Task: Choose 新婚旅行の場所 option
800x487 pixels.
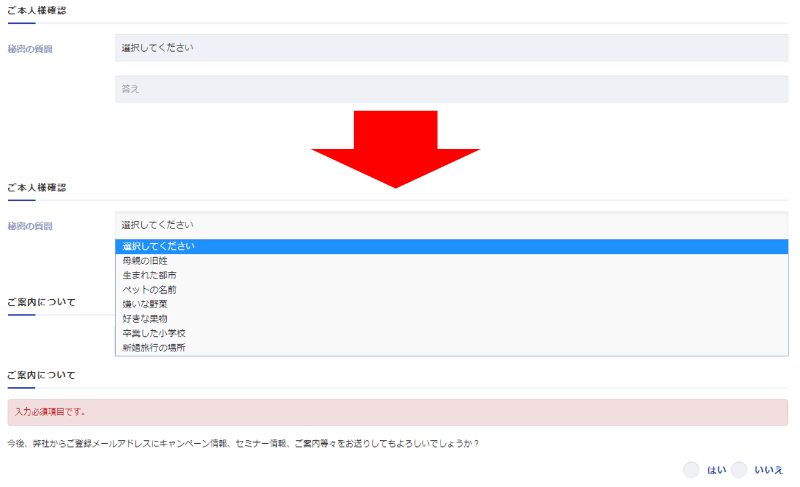Action: [x=451, y=348]
